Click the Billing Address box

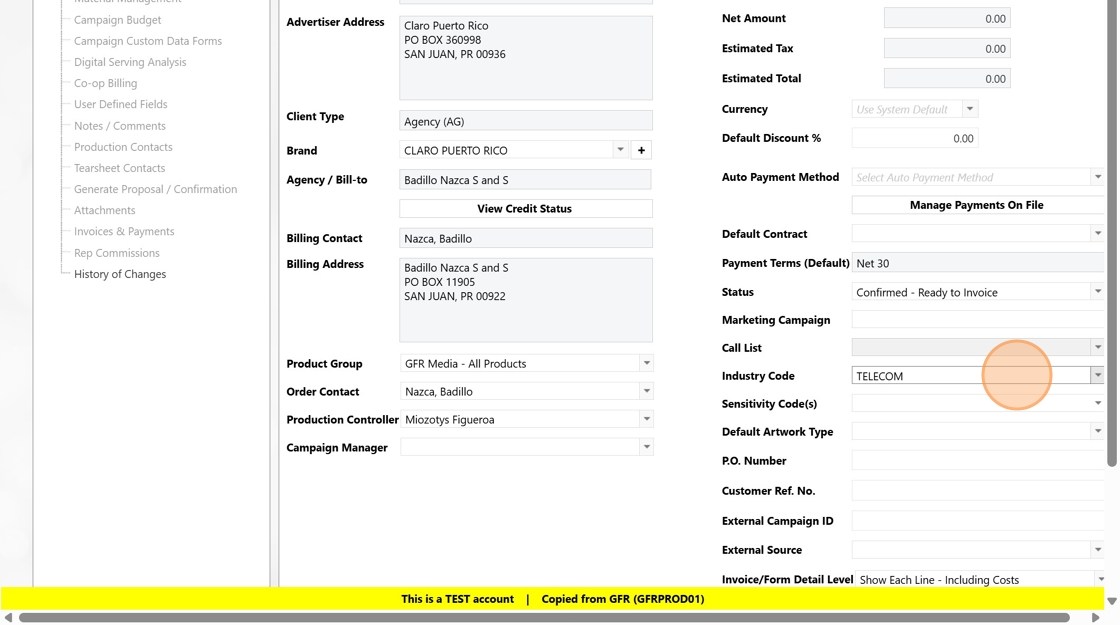pyautogui.click(x=526, y=300)
